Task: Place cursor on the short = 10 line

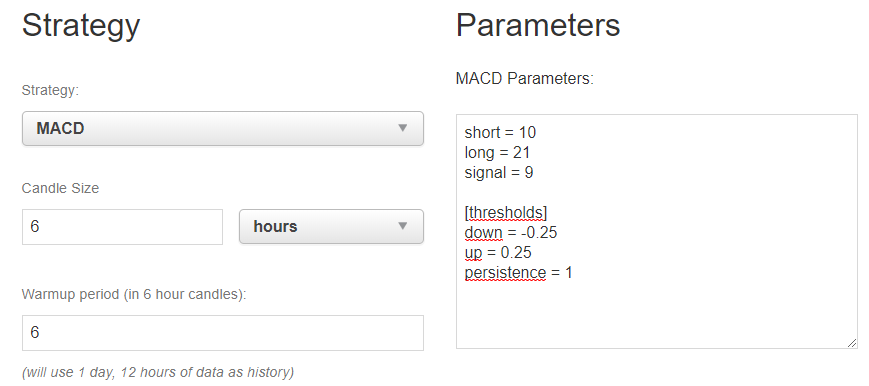Action: point(500,133)
